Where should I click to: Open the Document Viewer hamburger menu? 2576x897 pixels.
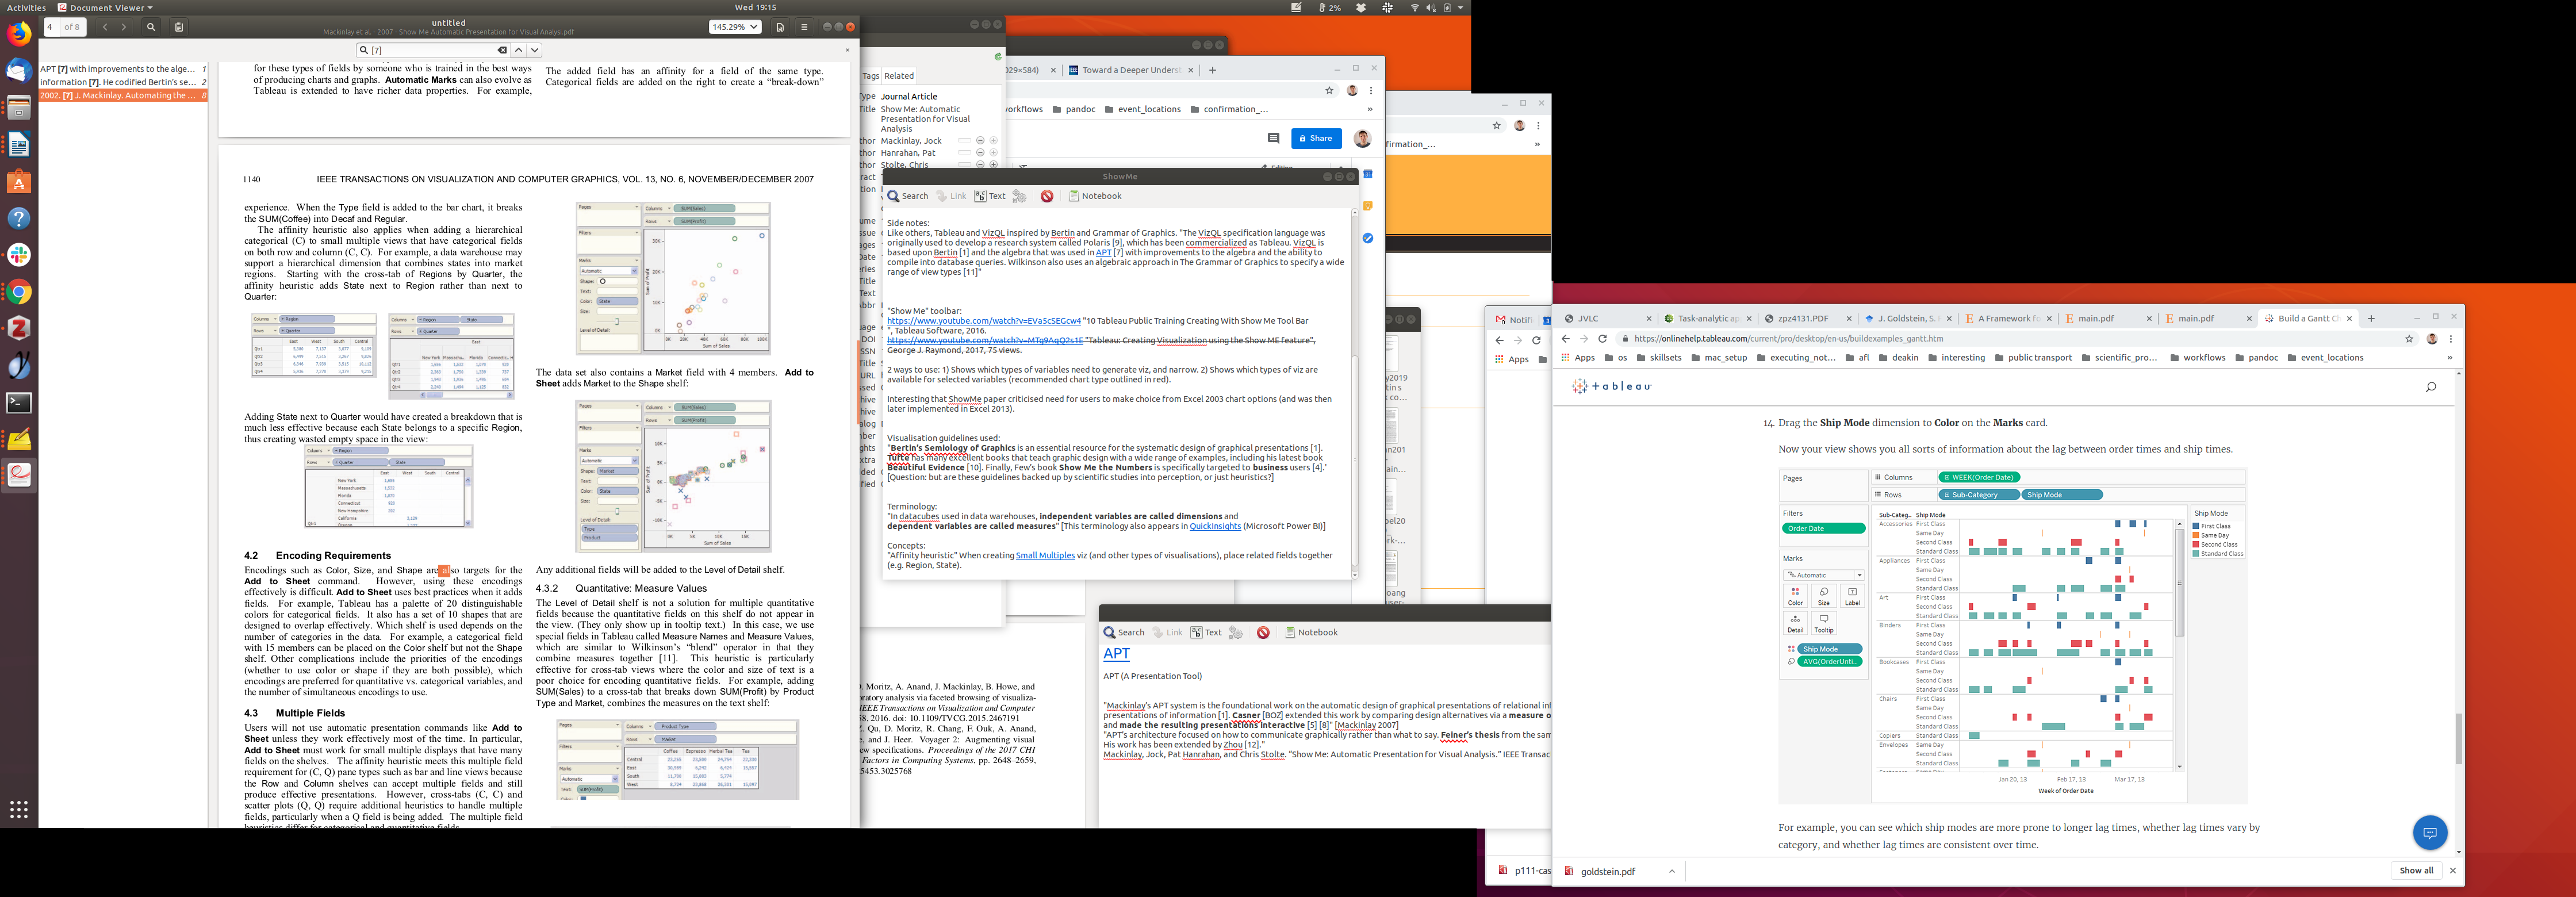tap(804, 27)
